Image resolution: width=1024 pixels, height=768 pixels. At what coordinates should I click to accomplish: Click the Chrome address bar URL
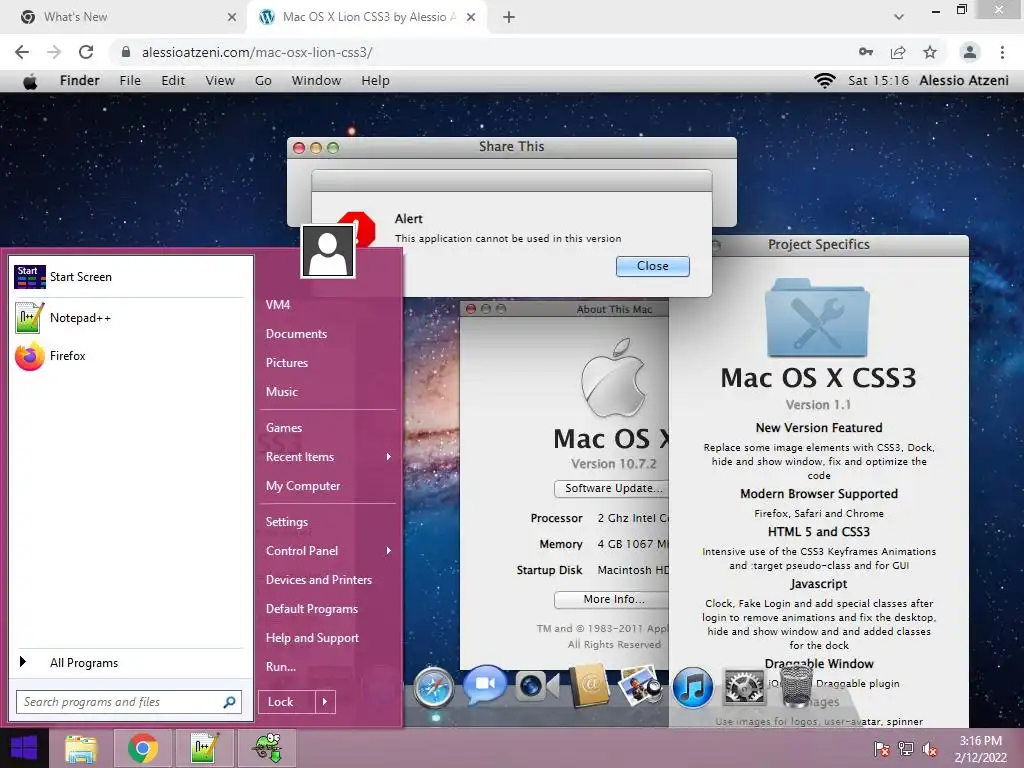pyautogui.click(x=257, y=52)
